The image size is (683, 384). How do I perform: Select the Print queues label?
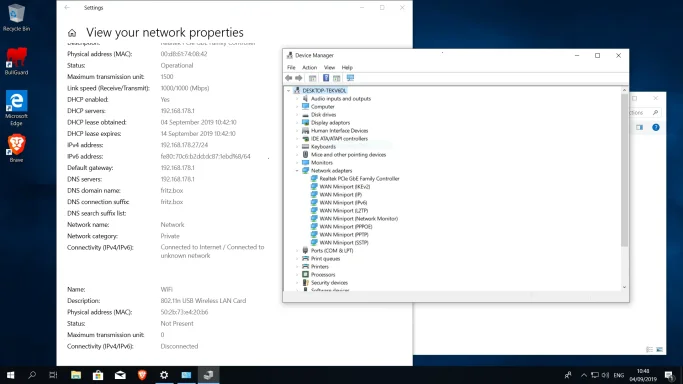(325, 259)
